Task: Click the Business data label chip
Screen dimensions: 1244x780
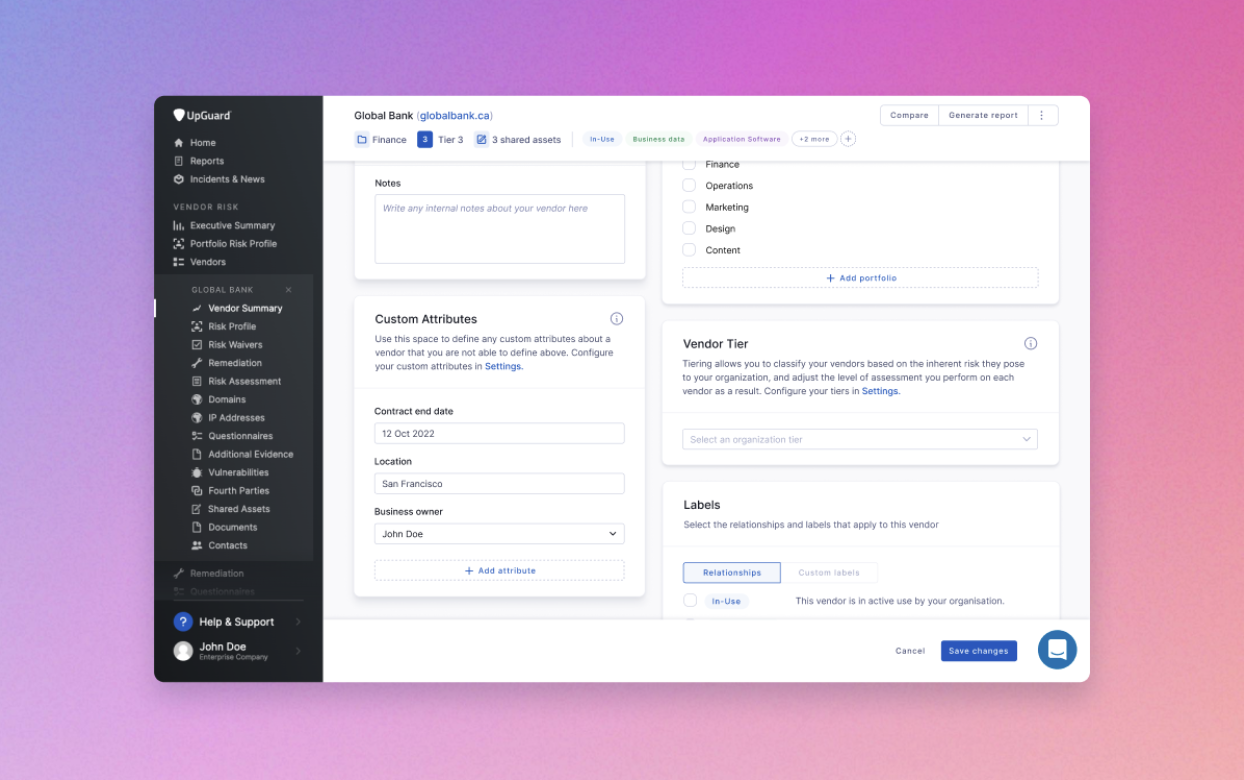Action: click(659, 139)
